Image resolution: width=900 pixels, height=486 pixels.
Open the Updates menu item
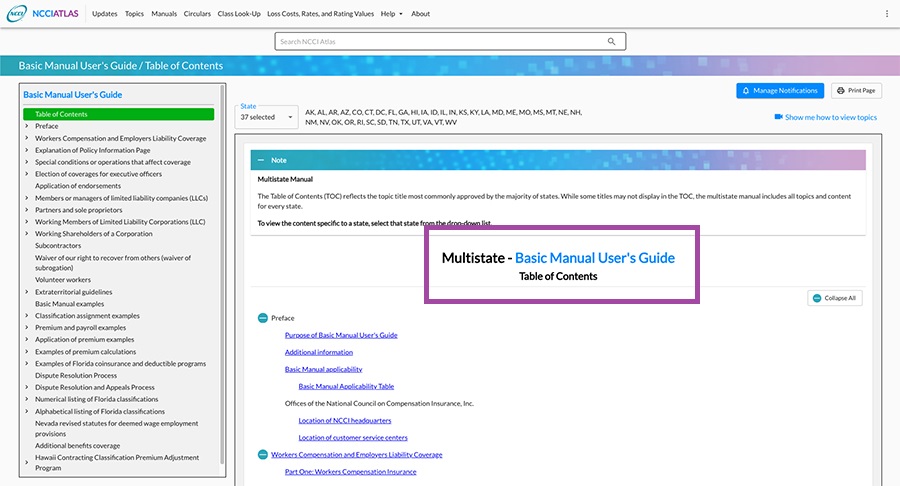pyautogui.click(x=104, y=14)
